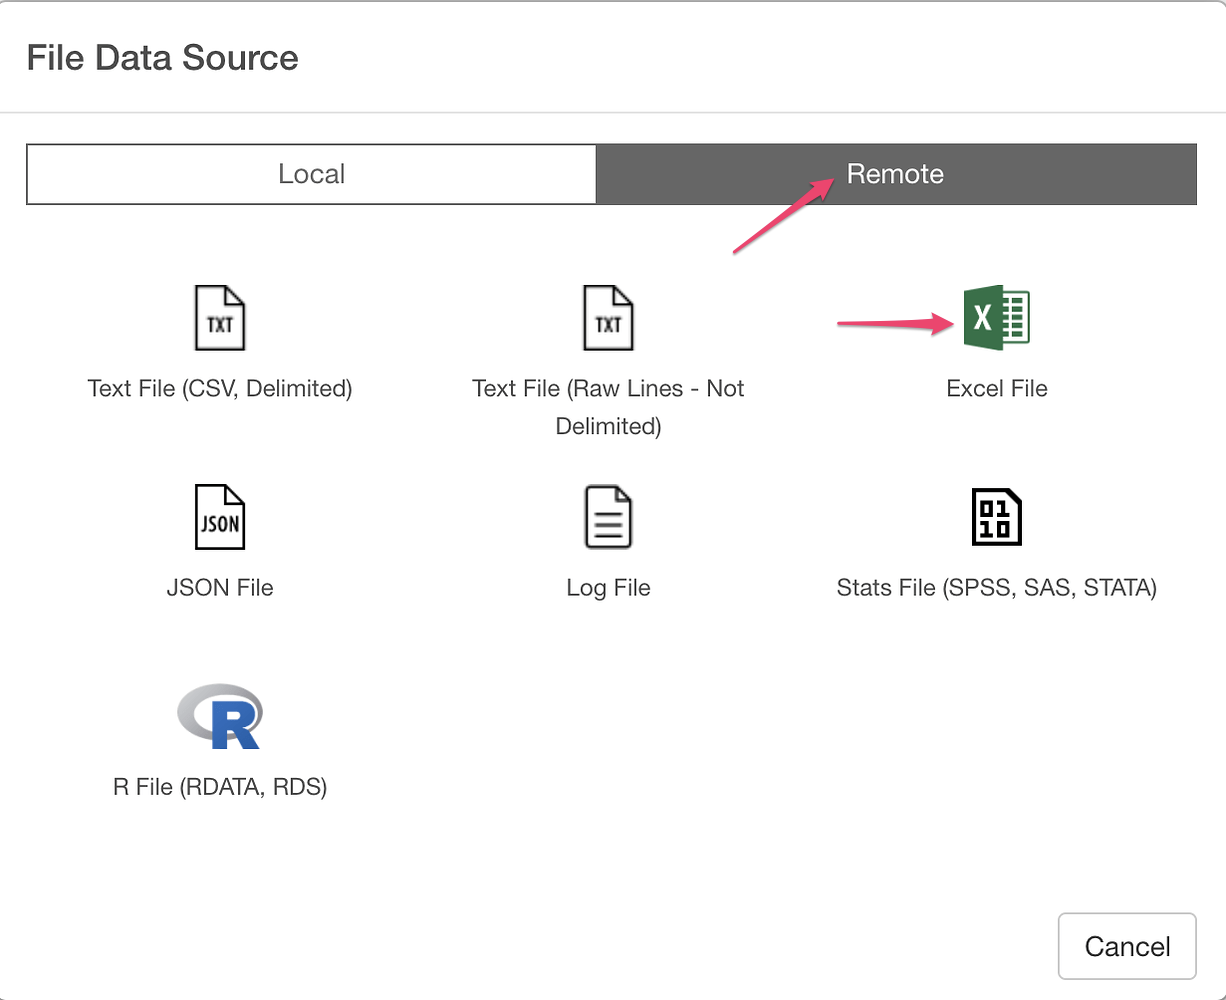Dismiss the dialog with Cancel
The image size is (1226, 1000).
1127,946
